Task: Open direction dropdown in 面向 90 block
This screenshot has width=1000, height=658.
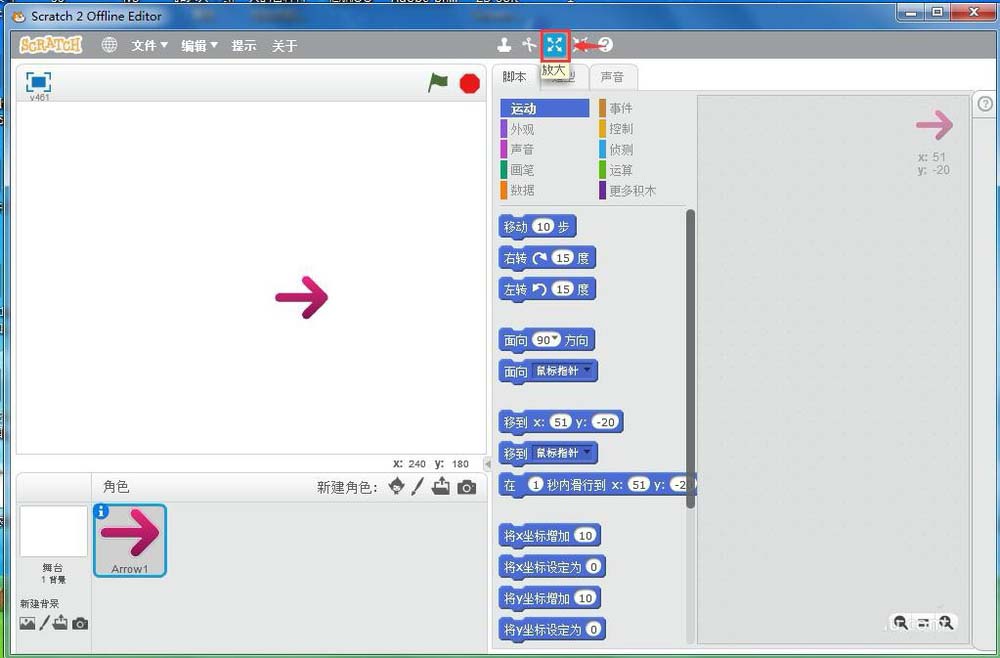Action: coord(556,339)
